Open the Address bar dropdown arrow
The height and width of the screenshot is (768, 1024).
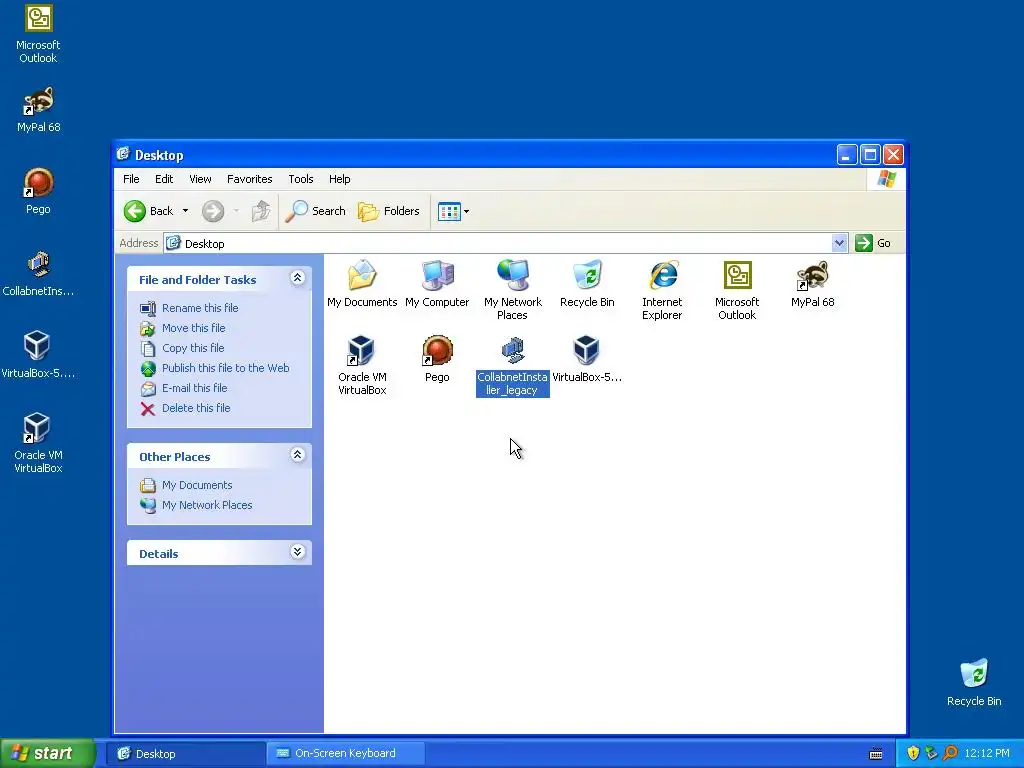point(839,243)
